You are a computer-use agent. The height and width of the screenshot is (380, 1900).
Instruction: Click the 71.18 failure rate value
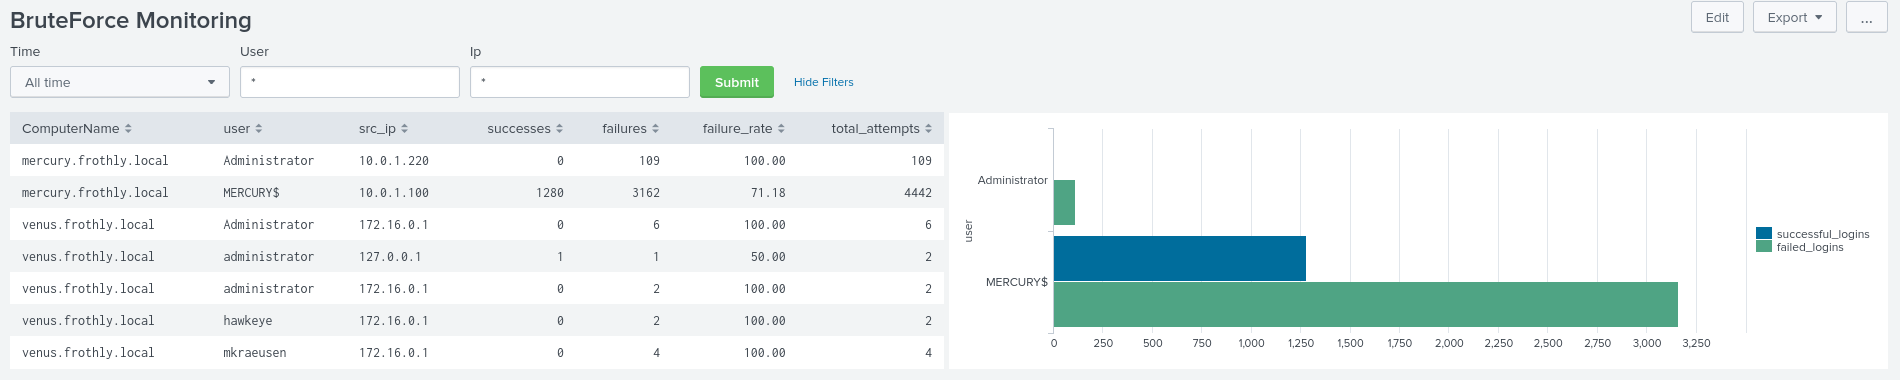(768, 192)
